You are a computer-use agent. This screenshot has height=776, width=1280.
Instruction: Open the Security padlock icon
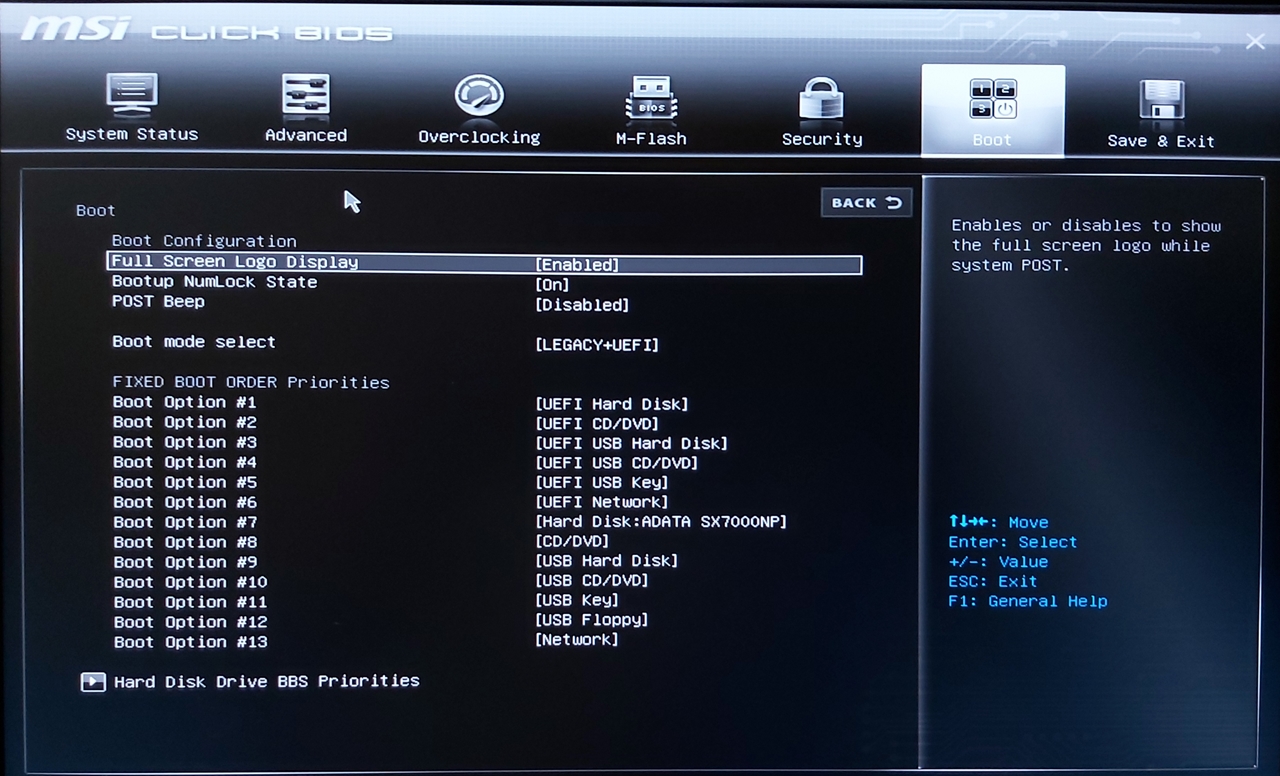[x=822, y=100]
